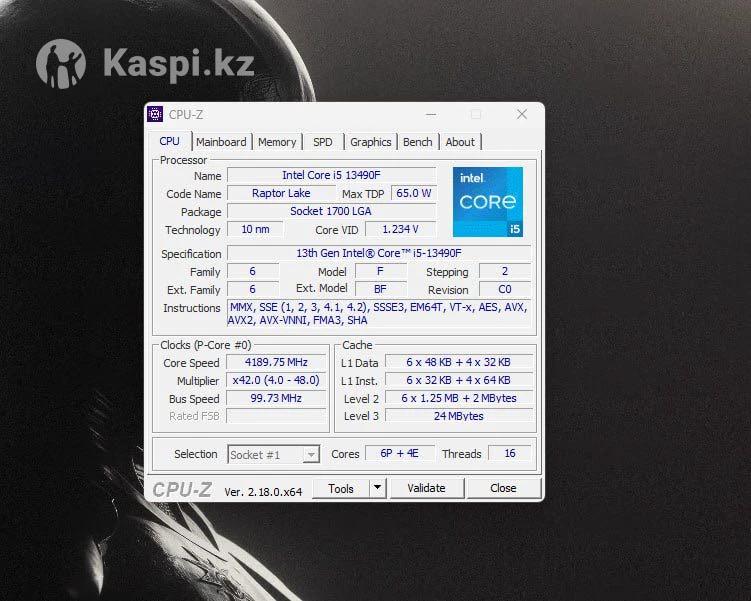Close CPU-Z using title bar X
The width and height of the screenshot is (751, 601).
click(x=521, y=115)
